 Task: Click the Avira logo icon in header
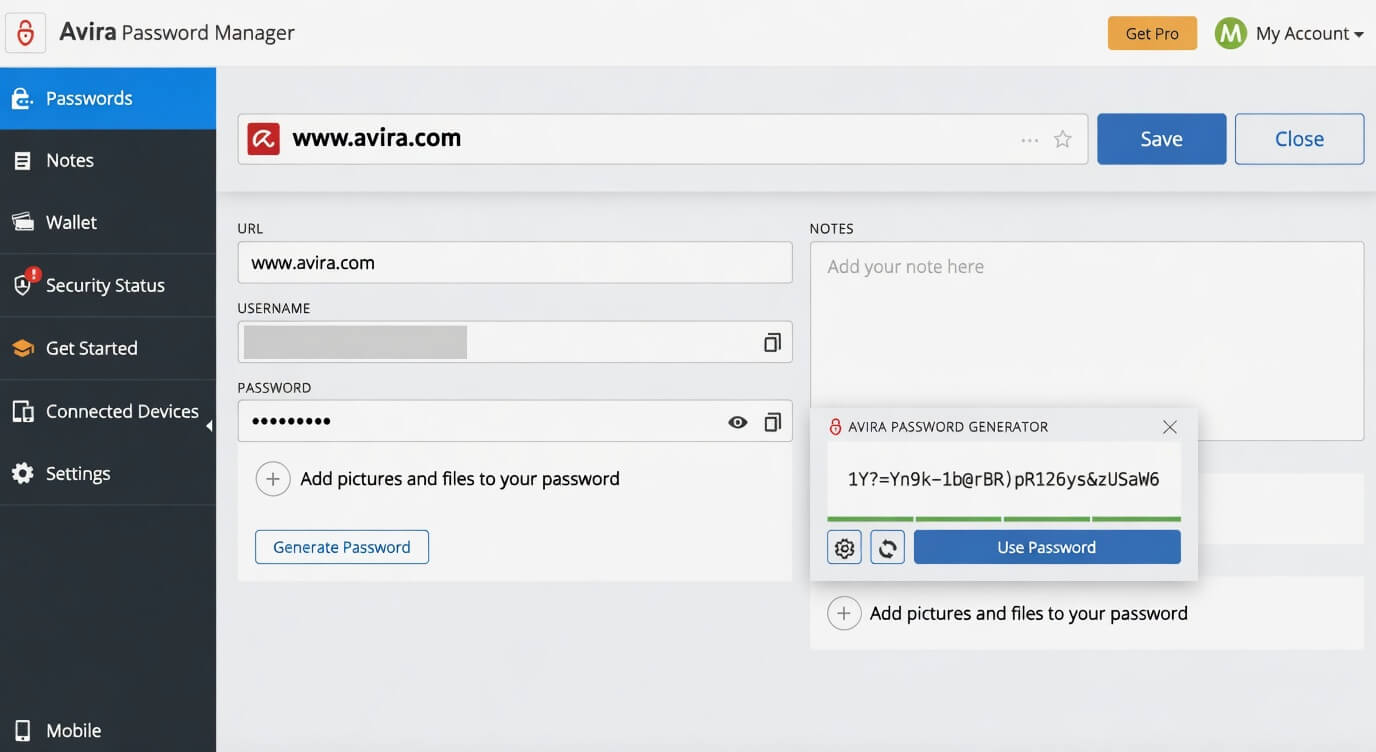pyautogui.click(x=25, y=33)
